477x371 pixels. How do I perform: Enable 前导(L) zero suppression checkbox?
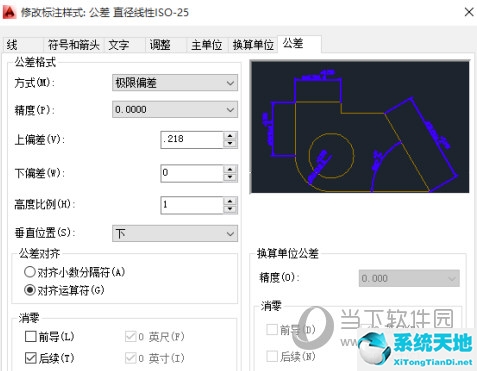click(x=31, y=336)
